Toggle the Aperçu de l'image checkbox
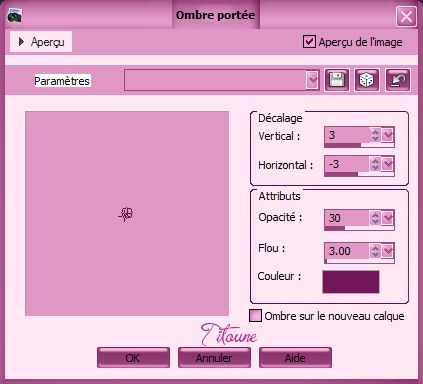Image resolution: width=423 pixels, height=384 pixels. [x=309, y=42]
